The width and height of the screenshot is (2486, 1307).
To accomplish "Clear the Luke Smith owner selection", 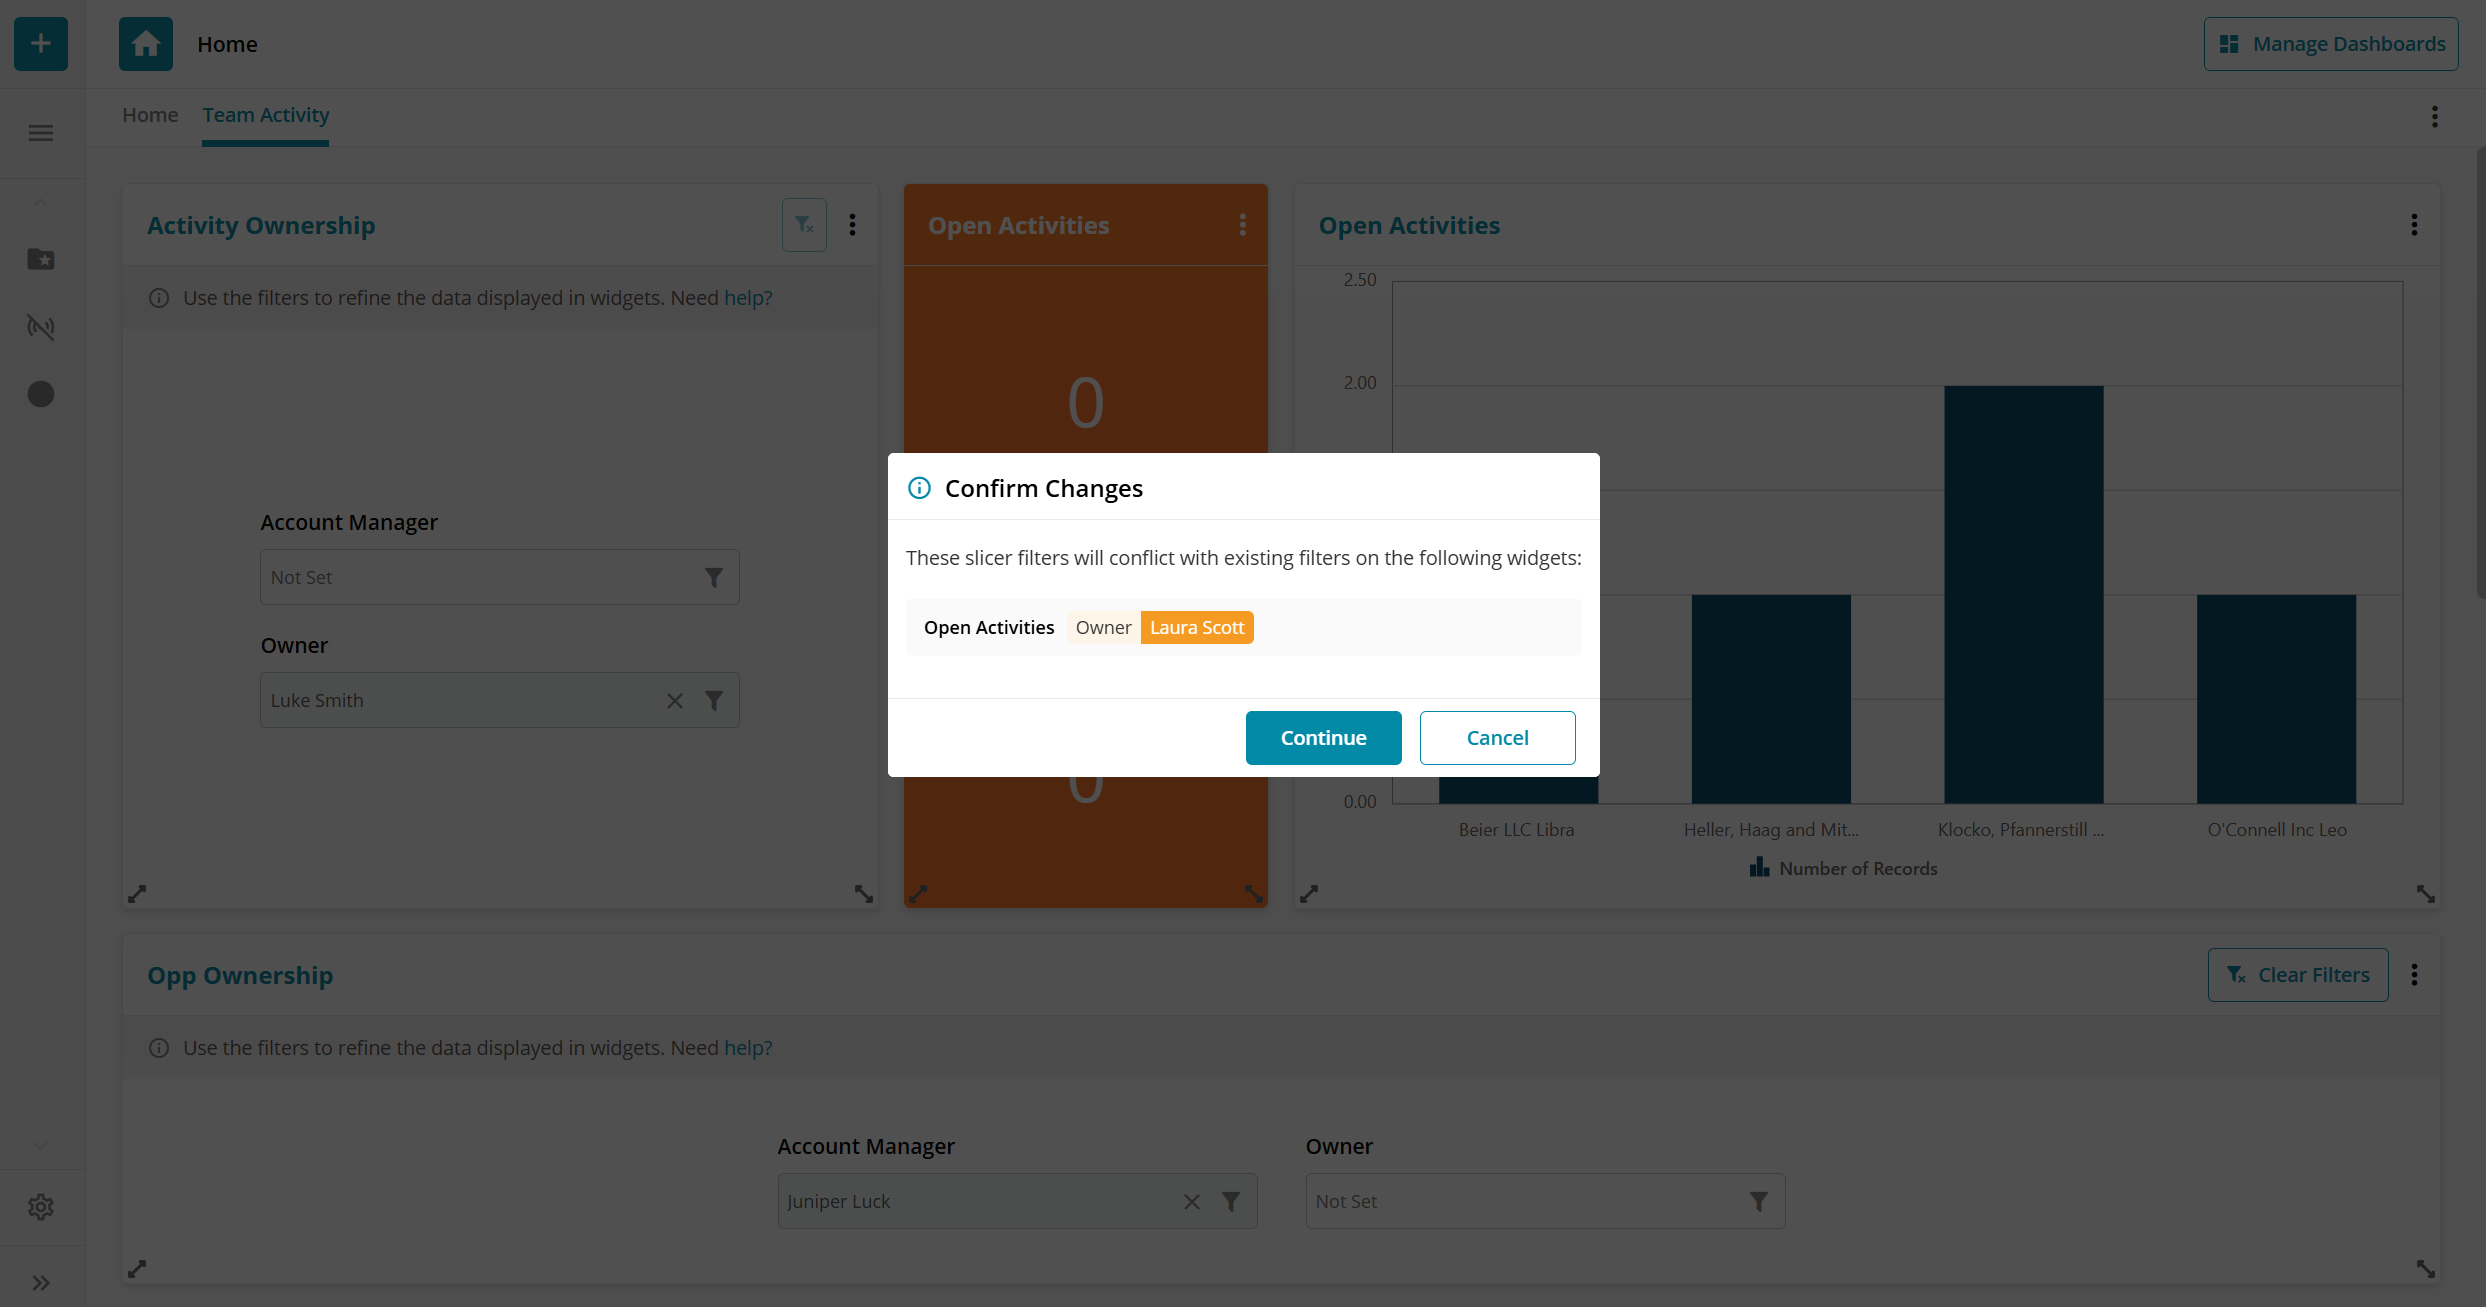I will [x=675, y=701].
